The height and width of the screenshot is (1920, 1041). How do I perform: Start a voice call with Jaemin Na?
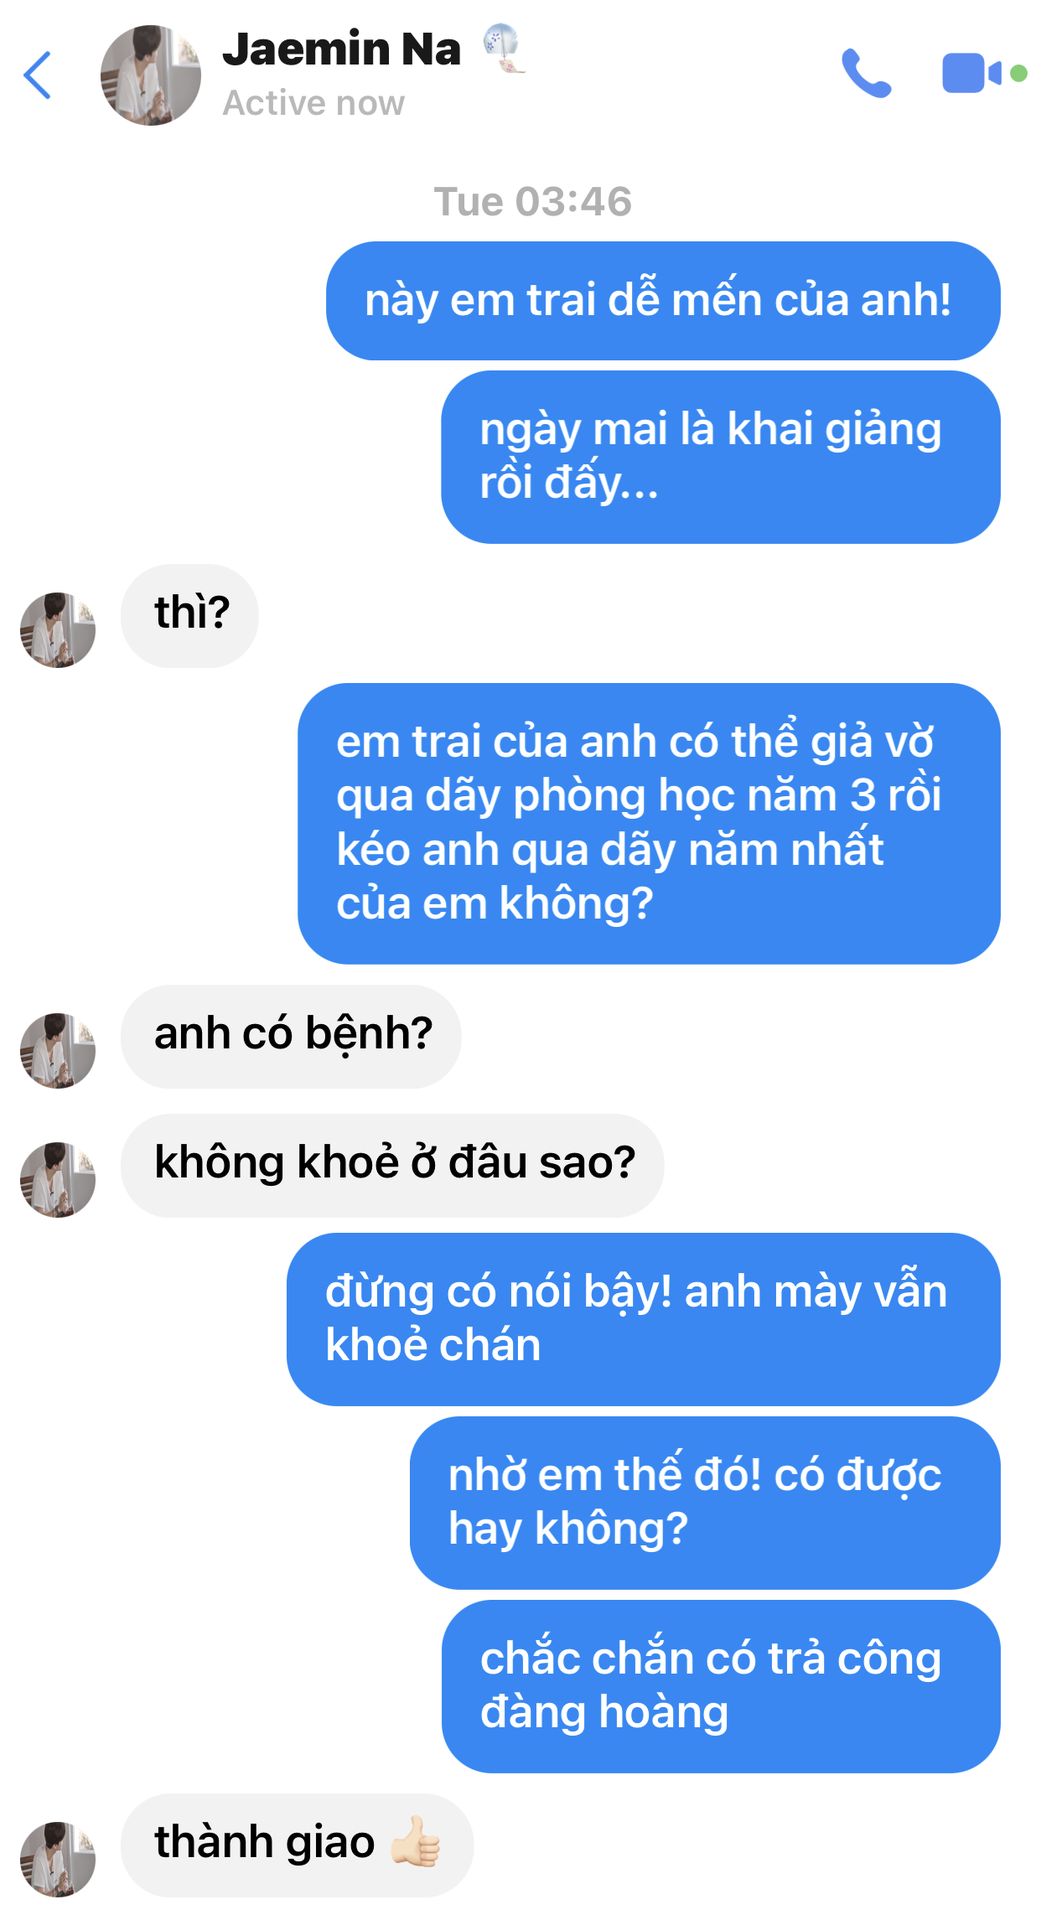click(x=866, y=74)
